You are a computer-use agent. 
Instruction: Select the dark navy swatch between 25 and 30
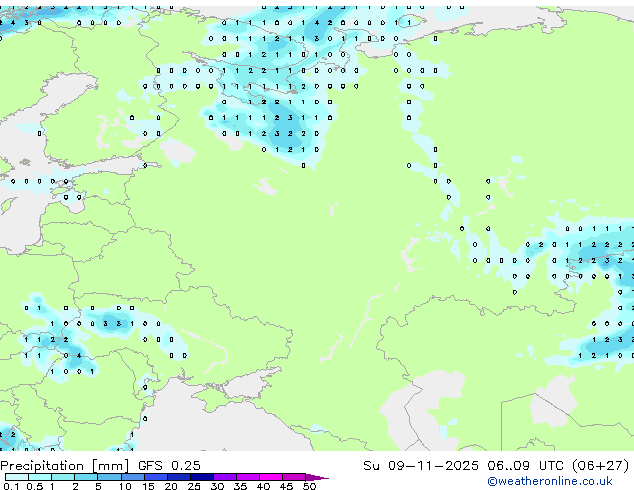coord(202,477)
